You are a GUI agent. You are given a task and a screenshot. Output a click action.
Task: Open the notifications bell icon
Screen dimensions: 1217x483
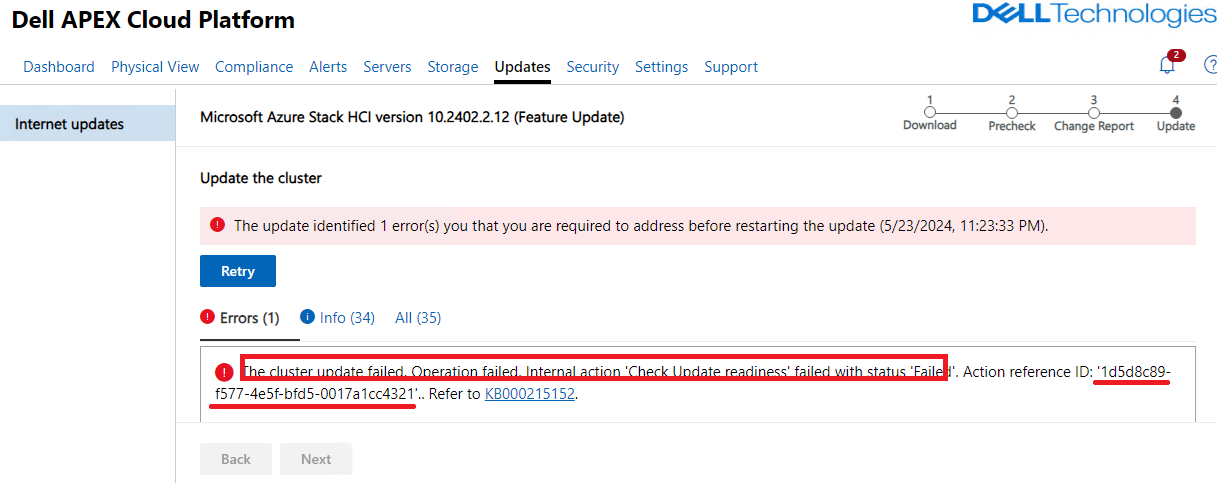click(1166, 66)
